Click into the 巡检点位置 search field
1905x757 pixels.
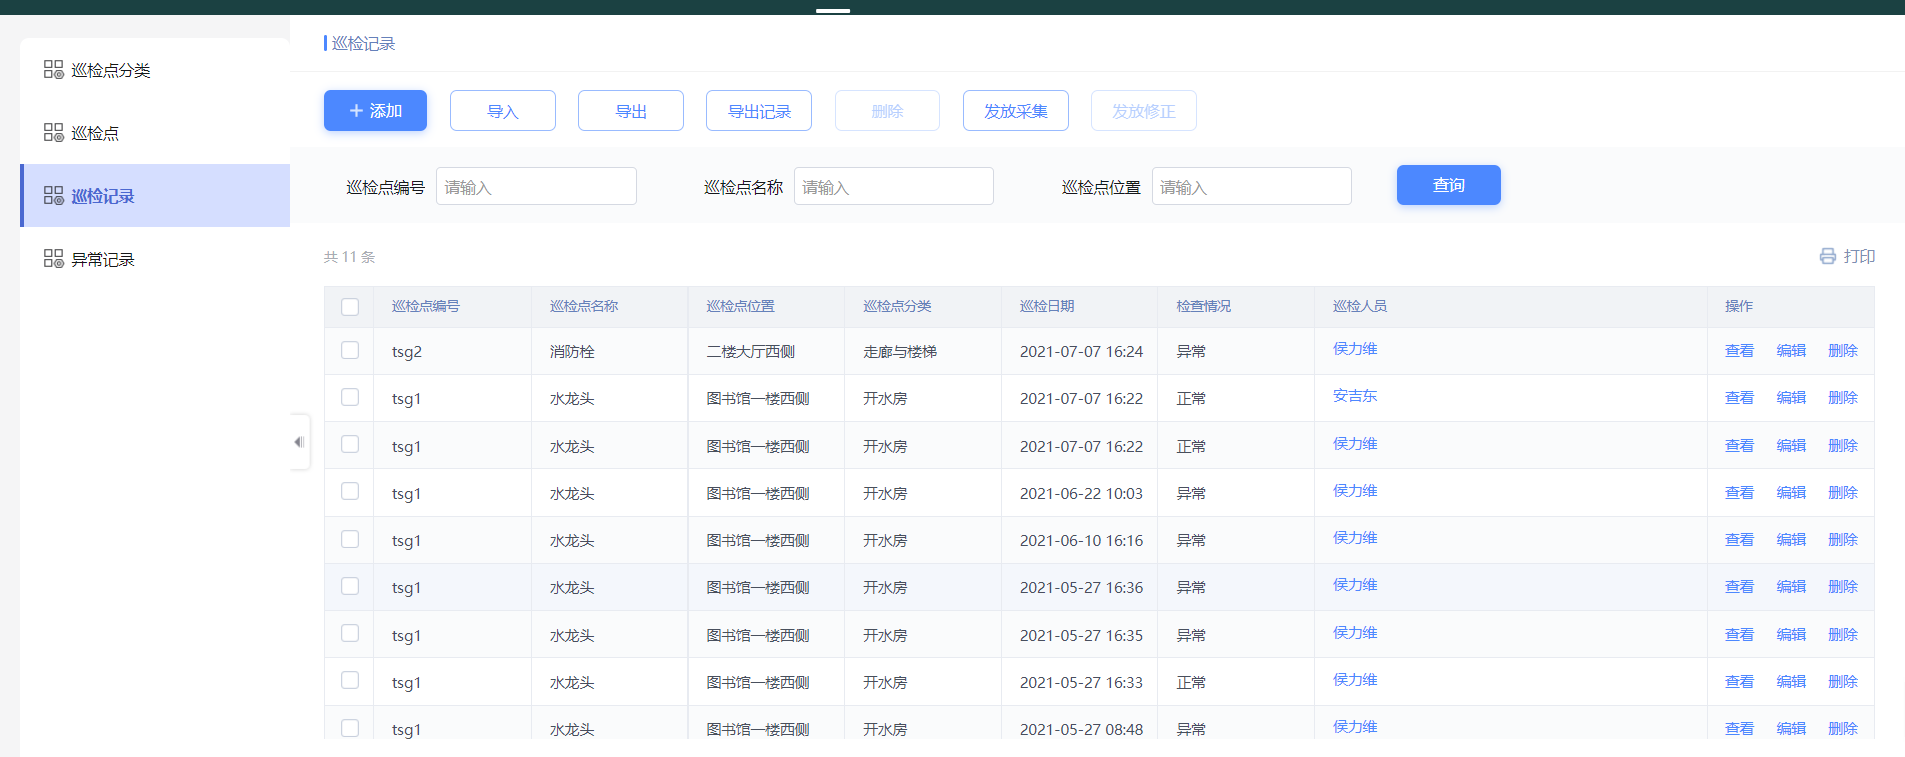1251,187
